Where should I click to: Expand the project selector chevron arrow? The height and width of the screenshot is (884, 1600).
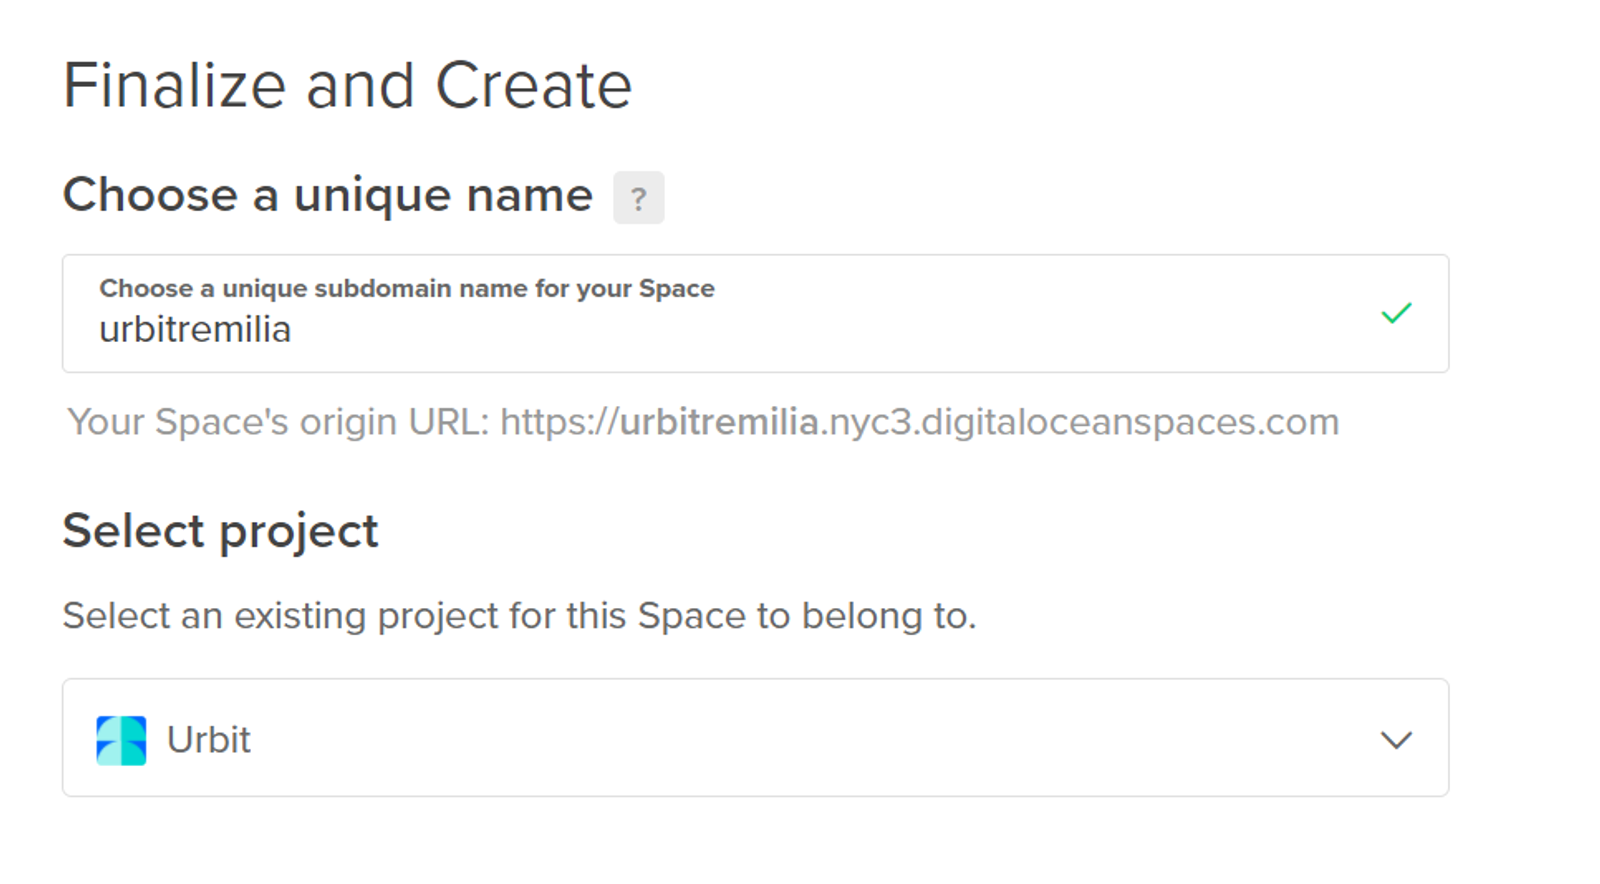coord(1396,740)
